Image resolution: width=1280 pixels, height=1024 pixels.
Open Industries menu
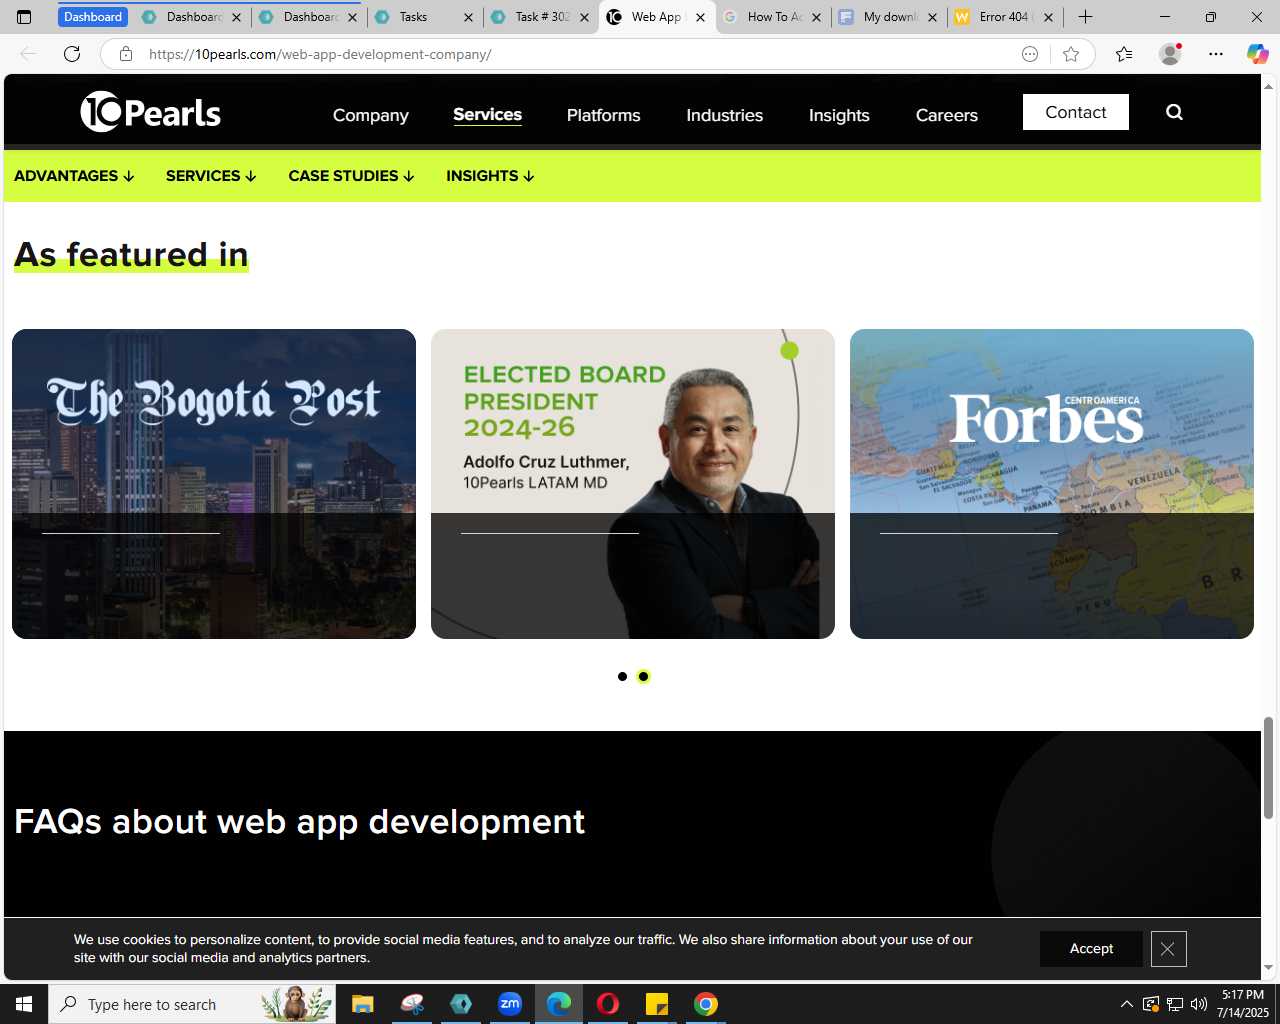(x=724, y=115)
